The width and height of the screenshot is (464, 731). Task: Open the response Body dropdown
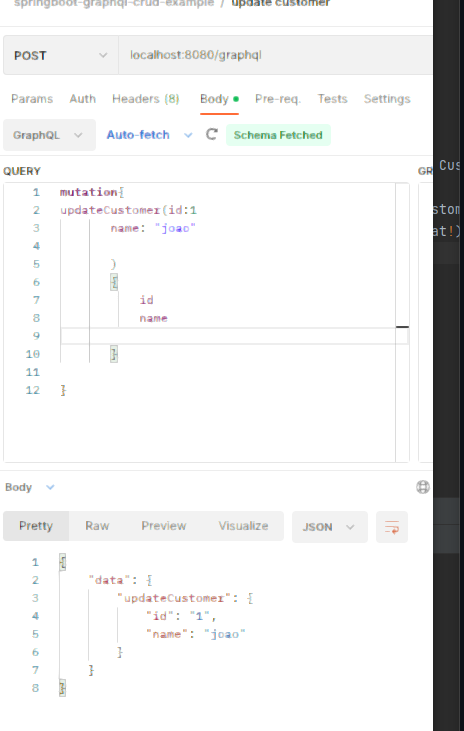pyautogui.click(x=30, y=487)
